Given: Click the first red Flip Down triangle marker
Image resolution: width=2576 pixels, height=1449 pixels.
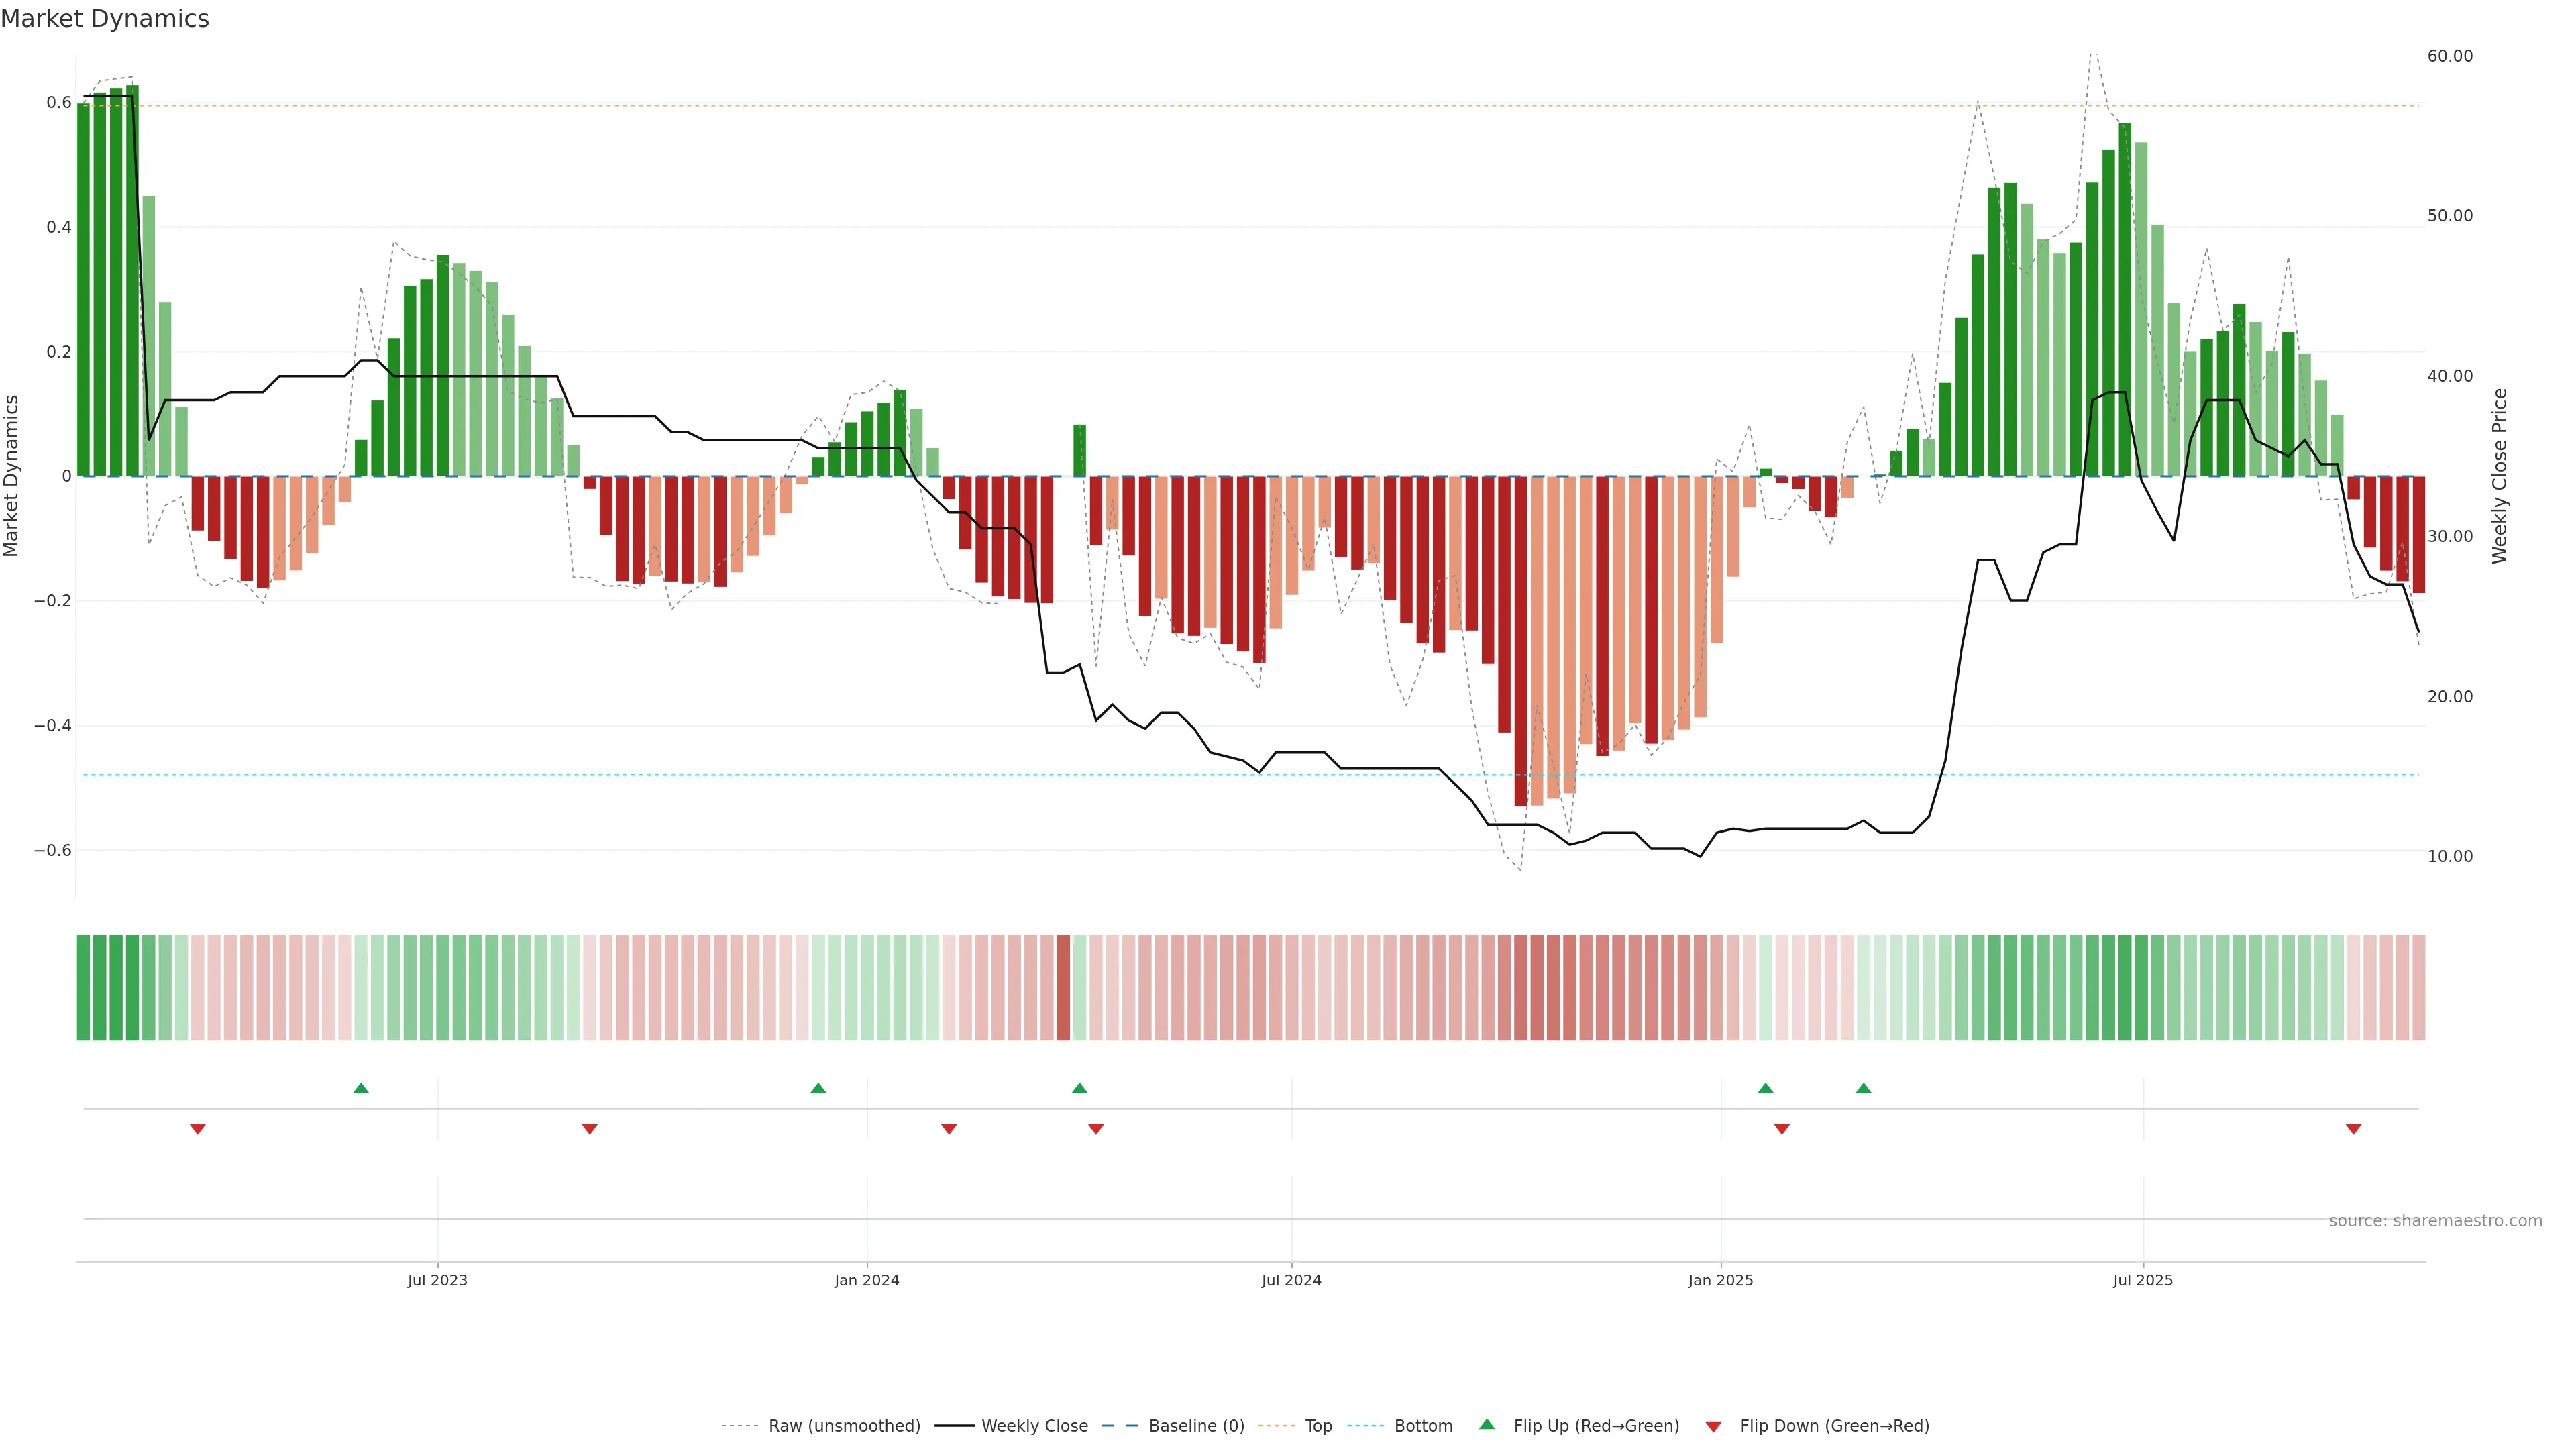Looking at the screenshot, I should click(198, 1129).
